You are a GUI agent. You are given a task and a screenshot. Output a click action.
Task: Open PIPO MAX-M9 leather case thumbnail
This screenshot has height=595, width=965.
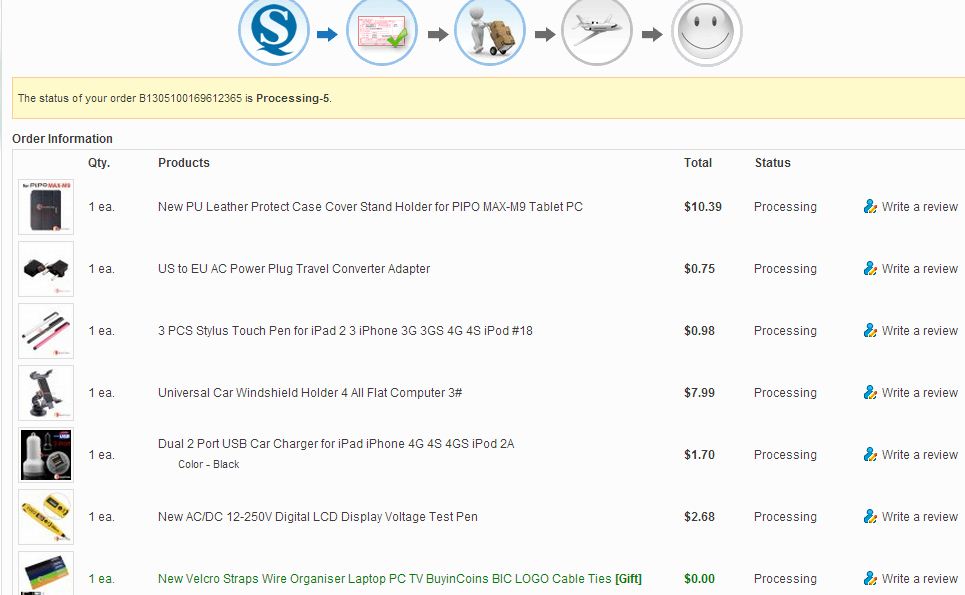pyautogui.click(x=46, y=207)
